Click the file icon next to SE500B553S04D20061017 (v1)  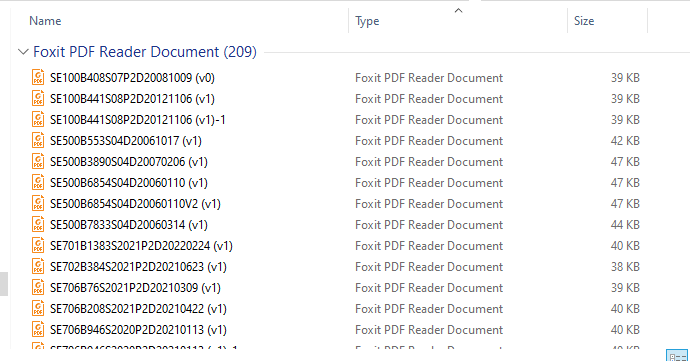38,140
